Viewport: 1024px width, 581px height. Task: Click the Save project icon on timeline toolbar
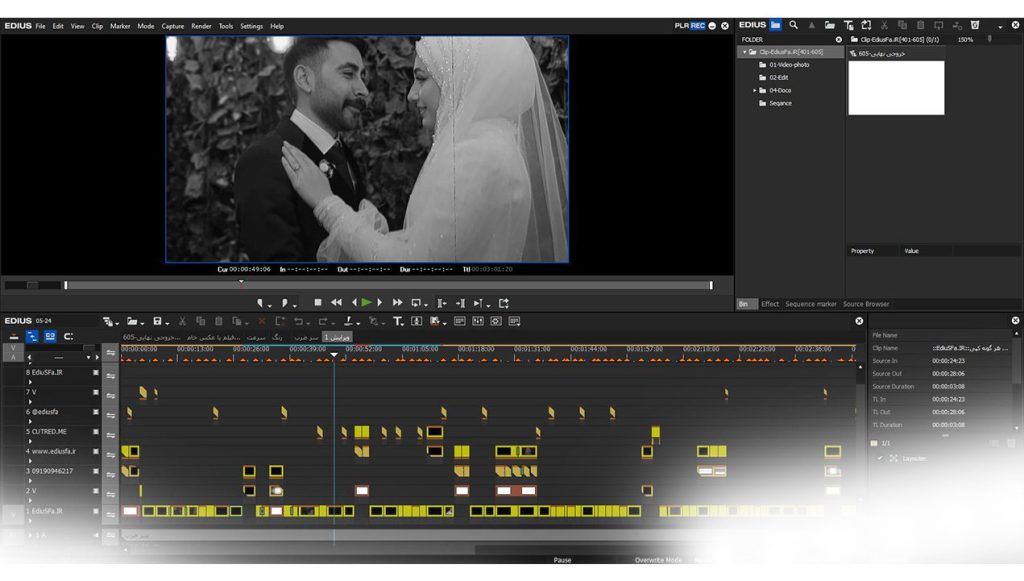pos(157,321)
